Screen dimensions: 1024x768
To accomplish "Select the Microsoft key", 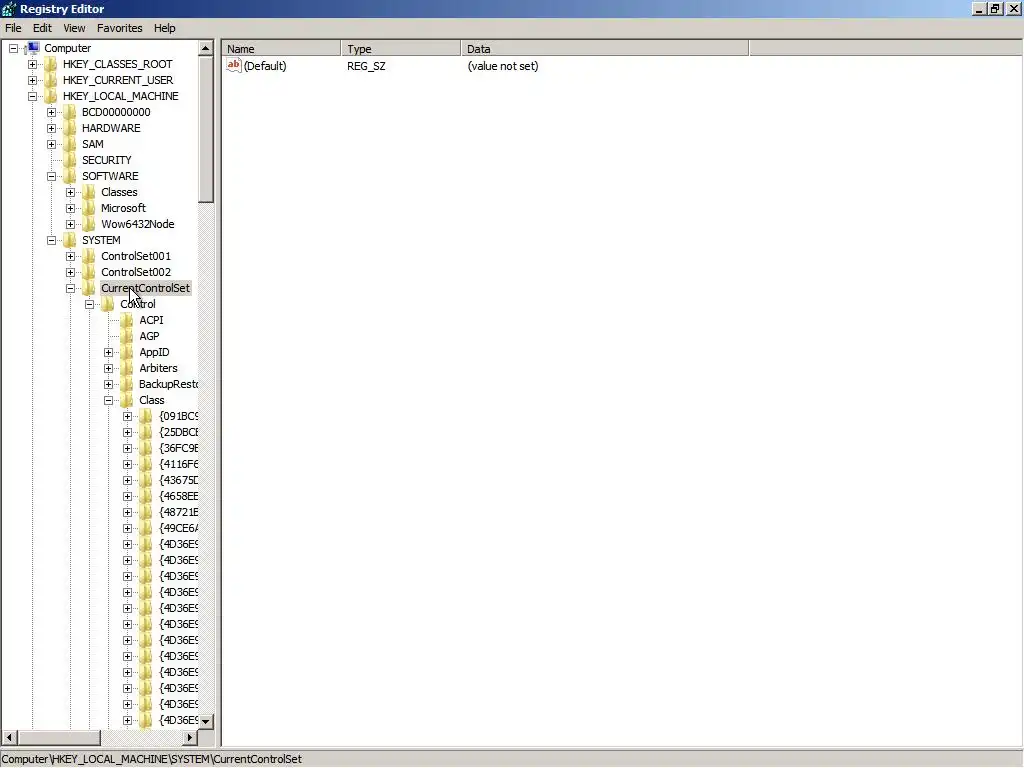I will 123,208.
